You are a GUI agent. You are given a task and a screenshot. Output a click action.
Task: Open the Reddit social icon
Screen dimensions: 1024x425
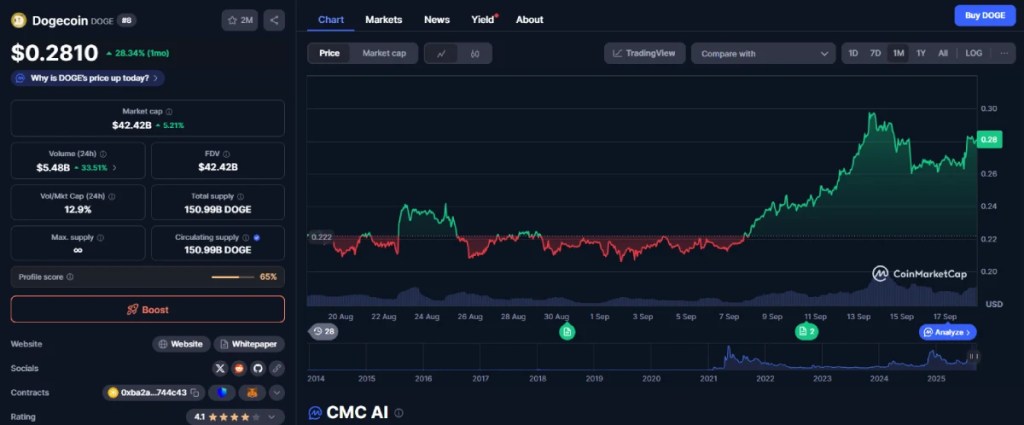[239, 368]
